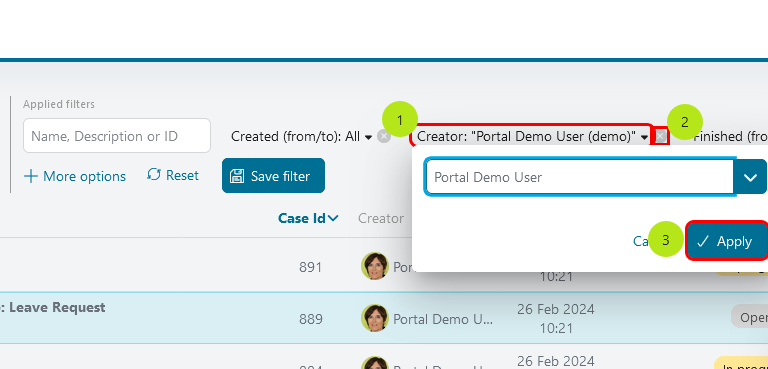This screenshot has width=768, height=369.
Task: Click the floppy disk icon in Save filter
Action: click(x=237, y=176)
